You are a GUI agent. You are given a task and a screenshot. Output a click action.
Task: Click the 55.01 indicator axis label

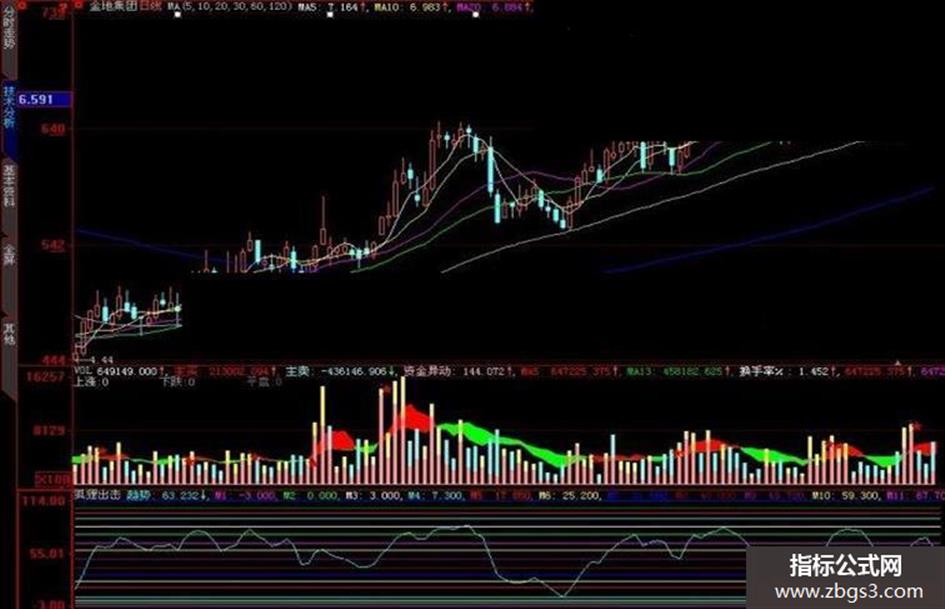pos(47,553)
